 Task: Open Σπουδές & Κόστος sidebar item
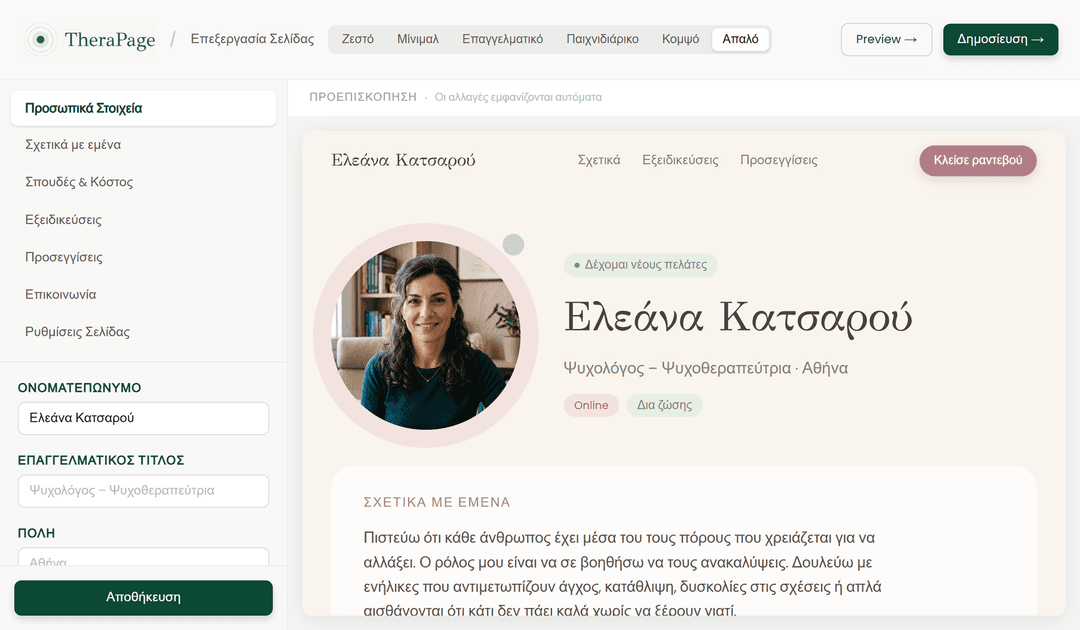143,182
